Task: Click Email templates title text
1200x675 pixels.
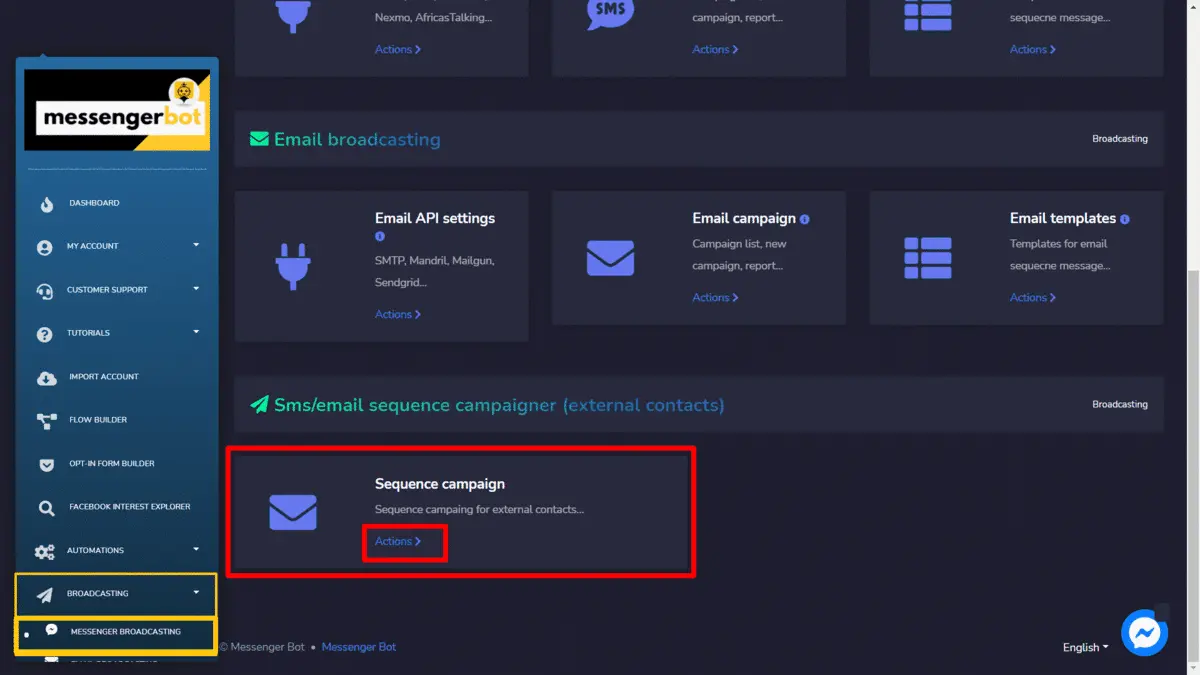Action: pyautogui.click(x=1063, y=218)
